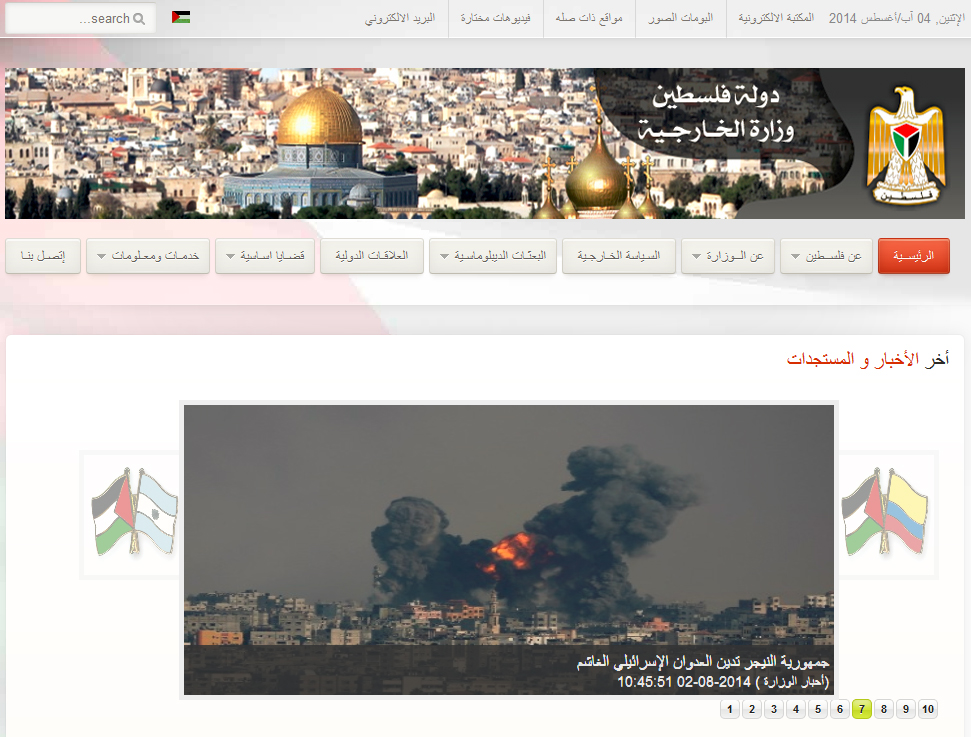Switch to news slide number 3
This screenshot has height=737, width=971.
(773, 709)
